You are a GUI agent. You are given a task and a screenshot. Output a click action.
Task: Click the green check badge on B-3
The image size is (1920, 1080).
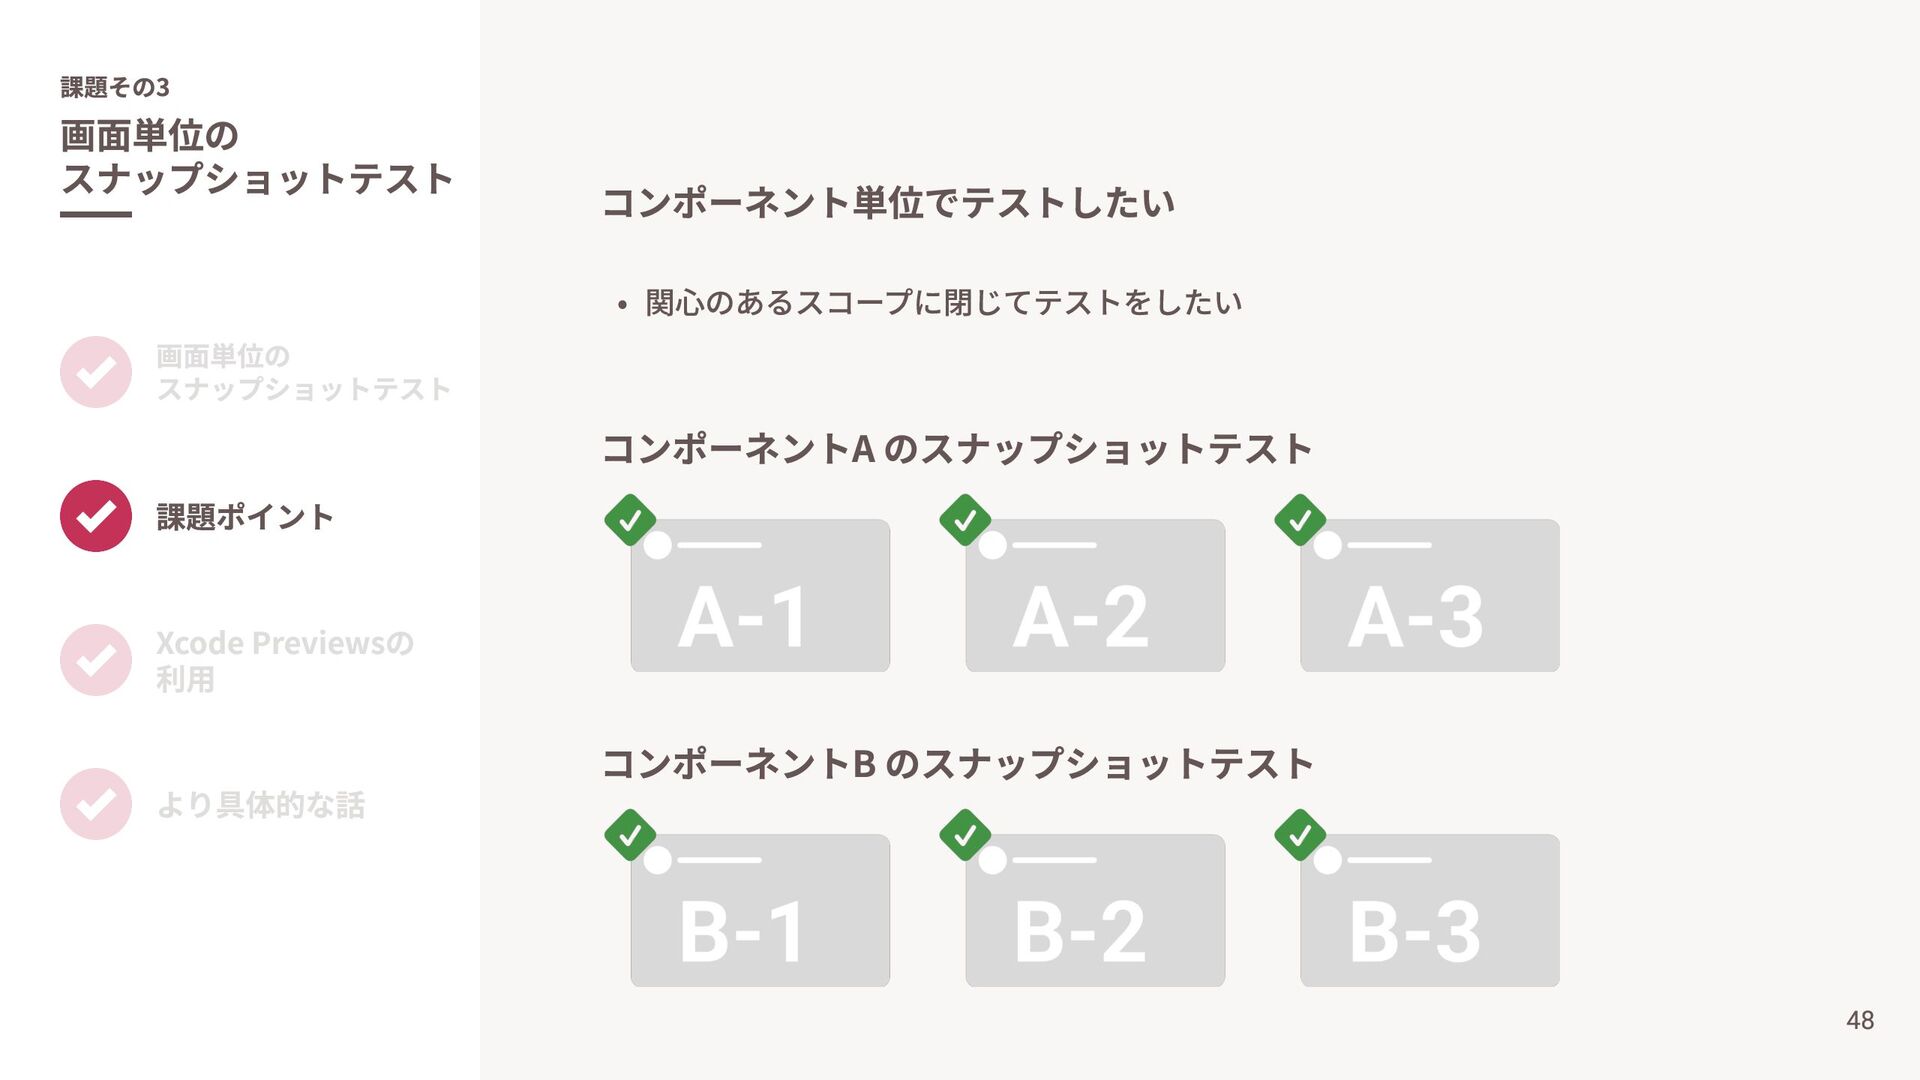(x=1300, y=835)
